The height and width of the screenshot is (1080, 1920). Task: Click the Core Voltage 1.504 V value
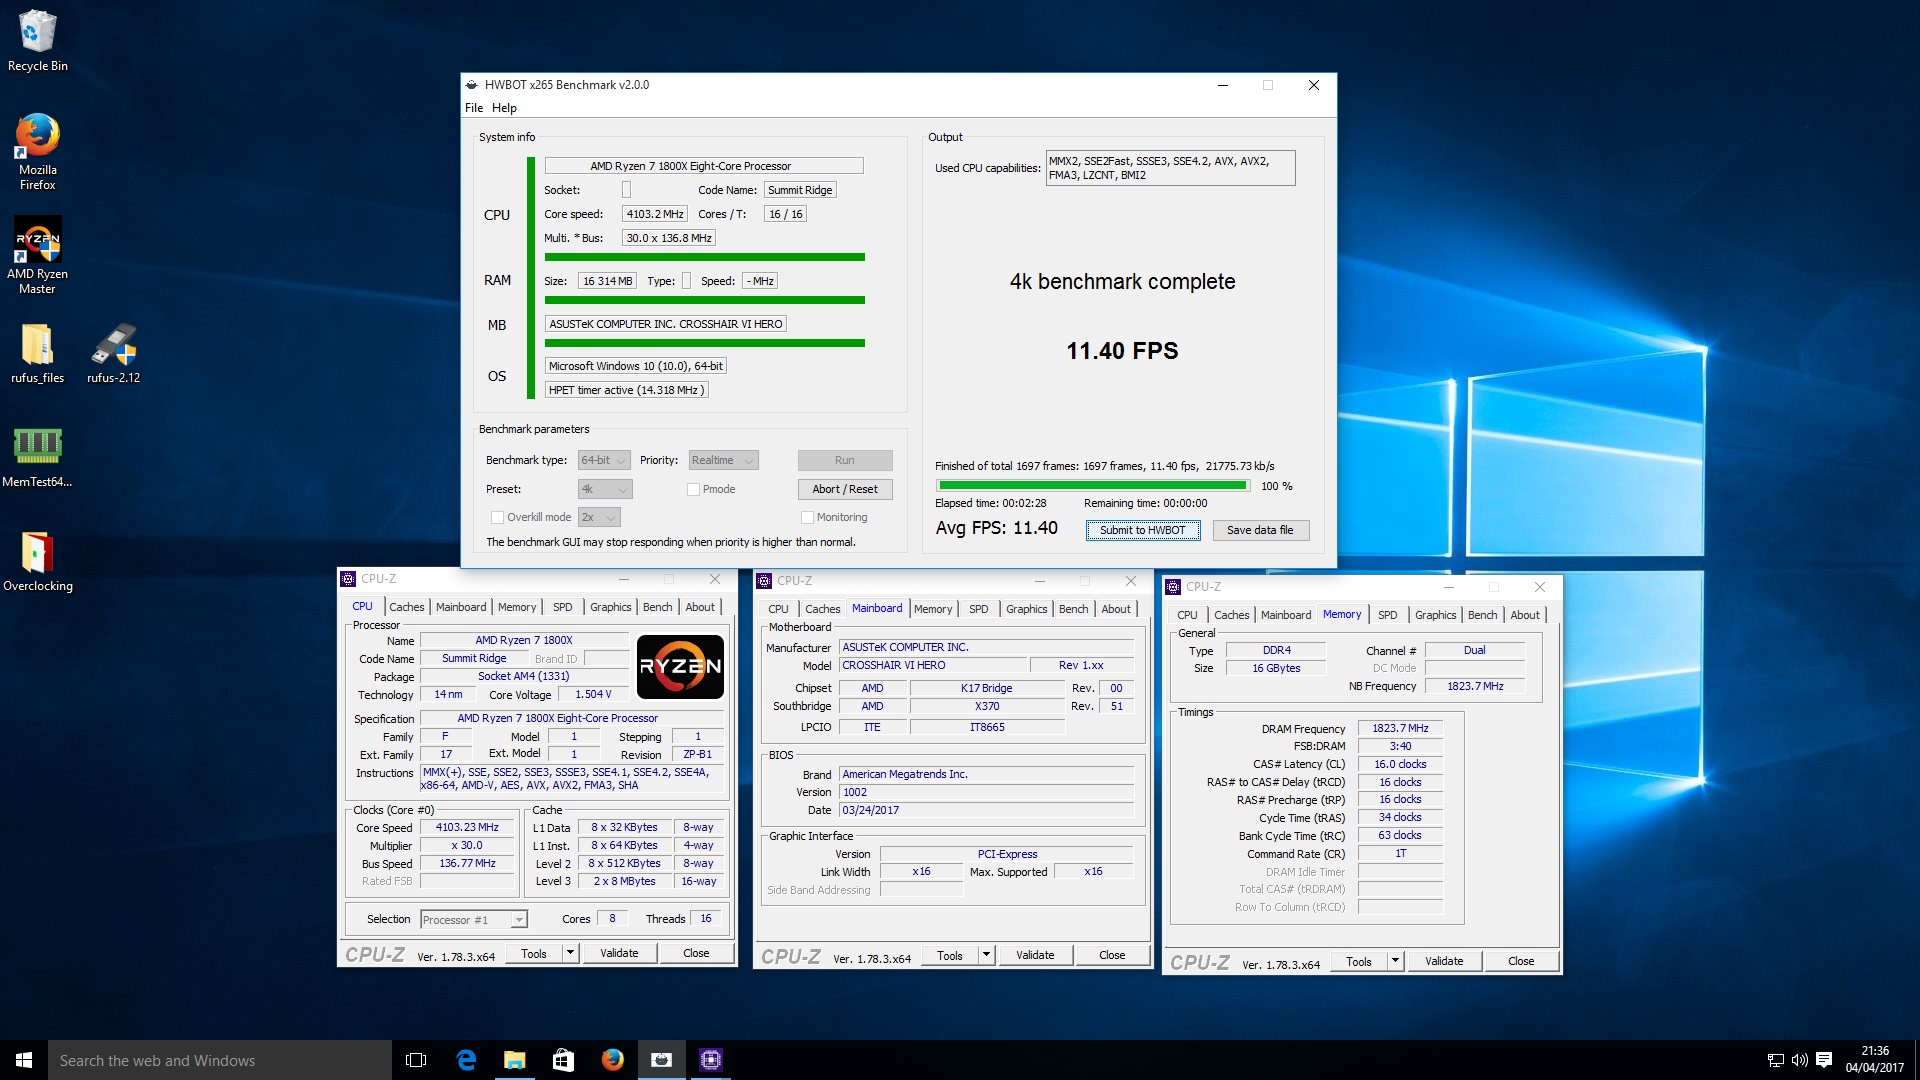point(593,695)
